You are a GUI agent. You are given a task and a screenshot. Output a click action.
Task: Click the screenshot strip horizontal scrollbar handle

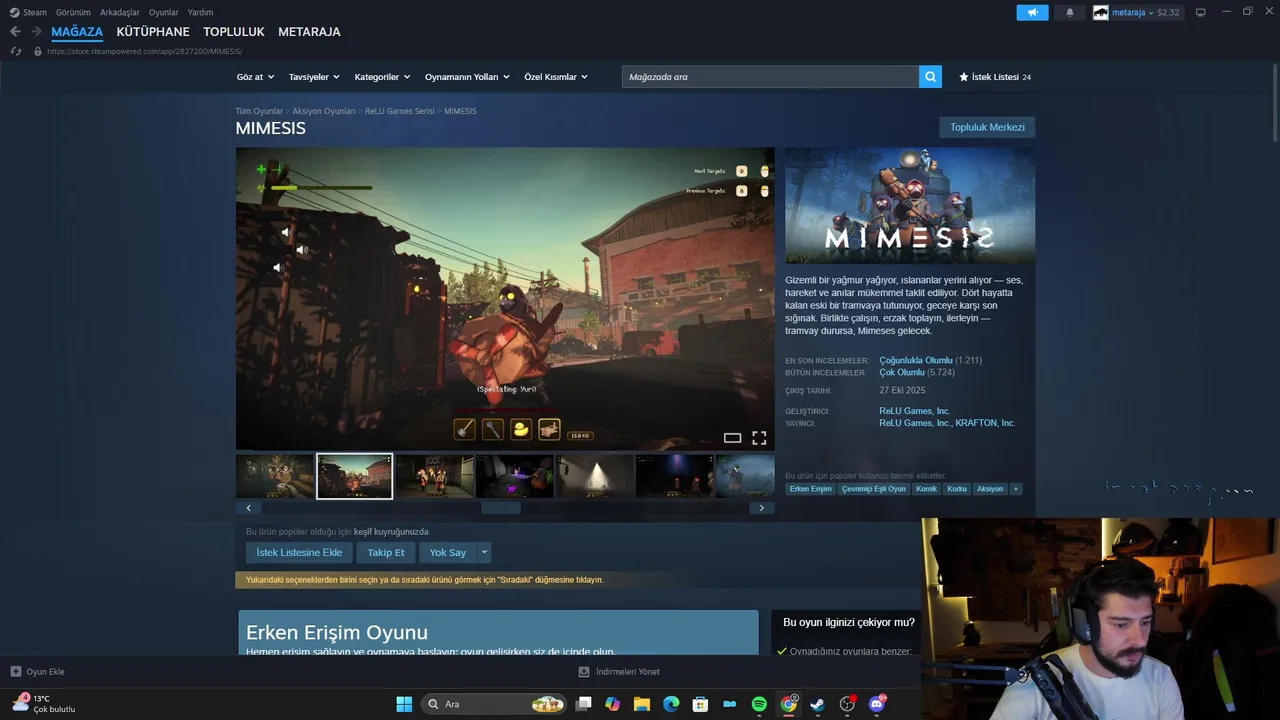pos(500,508)
